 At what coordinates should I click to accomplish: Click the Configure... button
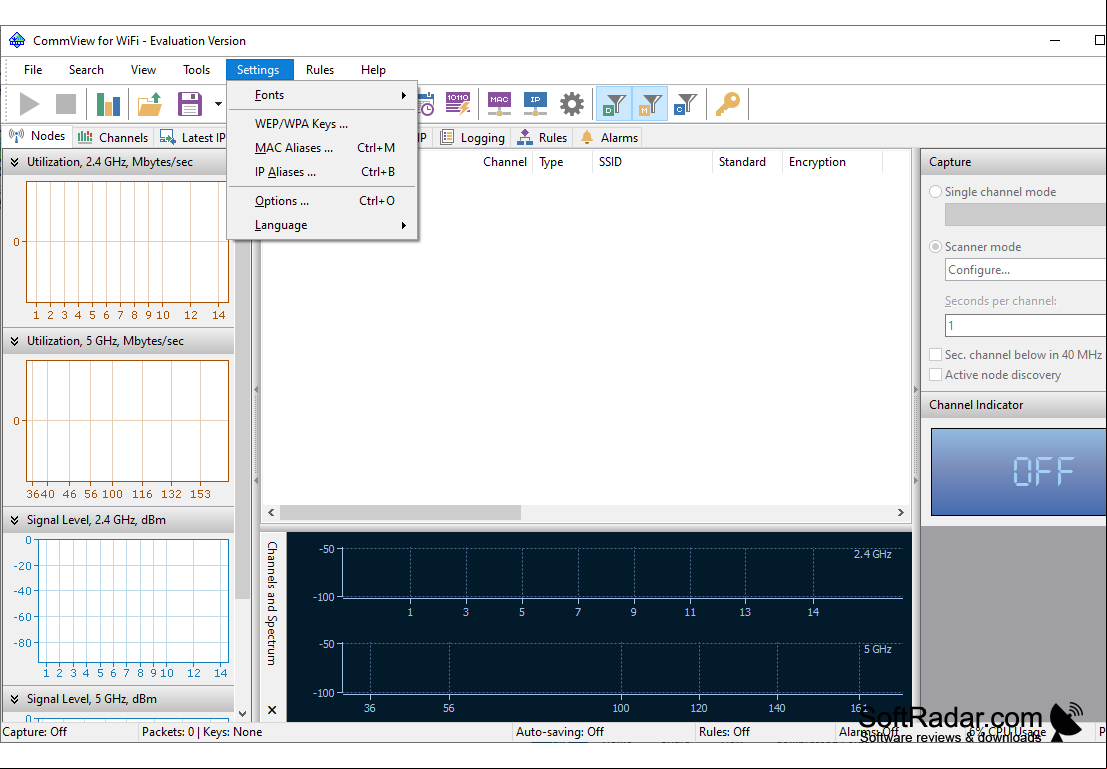coord(1026,270)
